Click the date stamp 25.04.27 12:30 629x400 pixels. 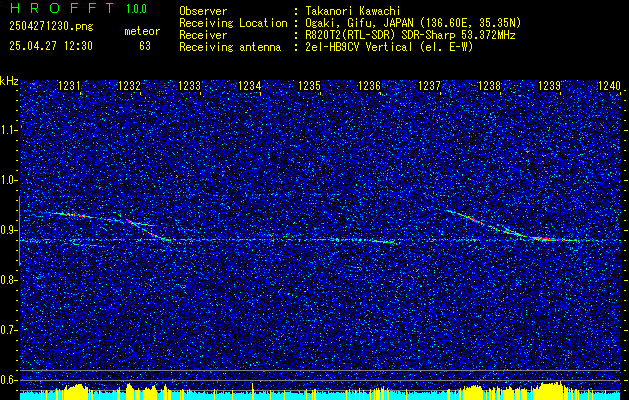51,46
